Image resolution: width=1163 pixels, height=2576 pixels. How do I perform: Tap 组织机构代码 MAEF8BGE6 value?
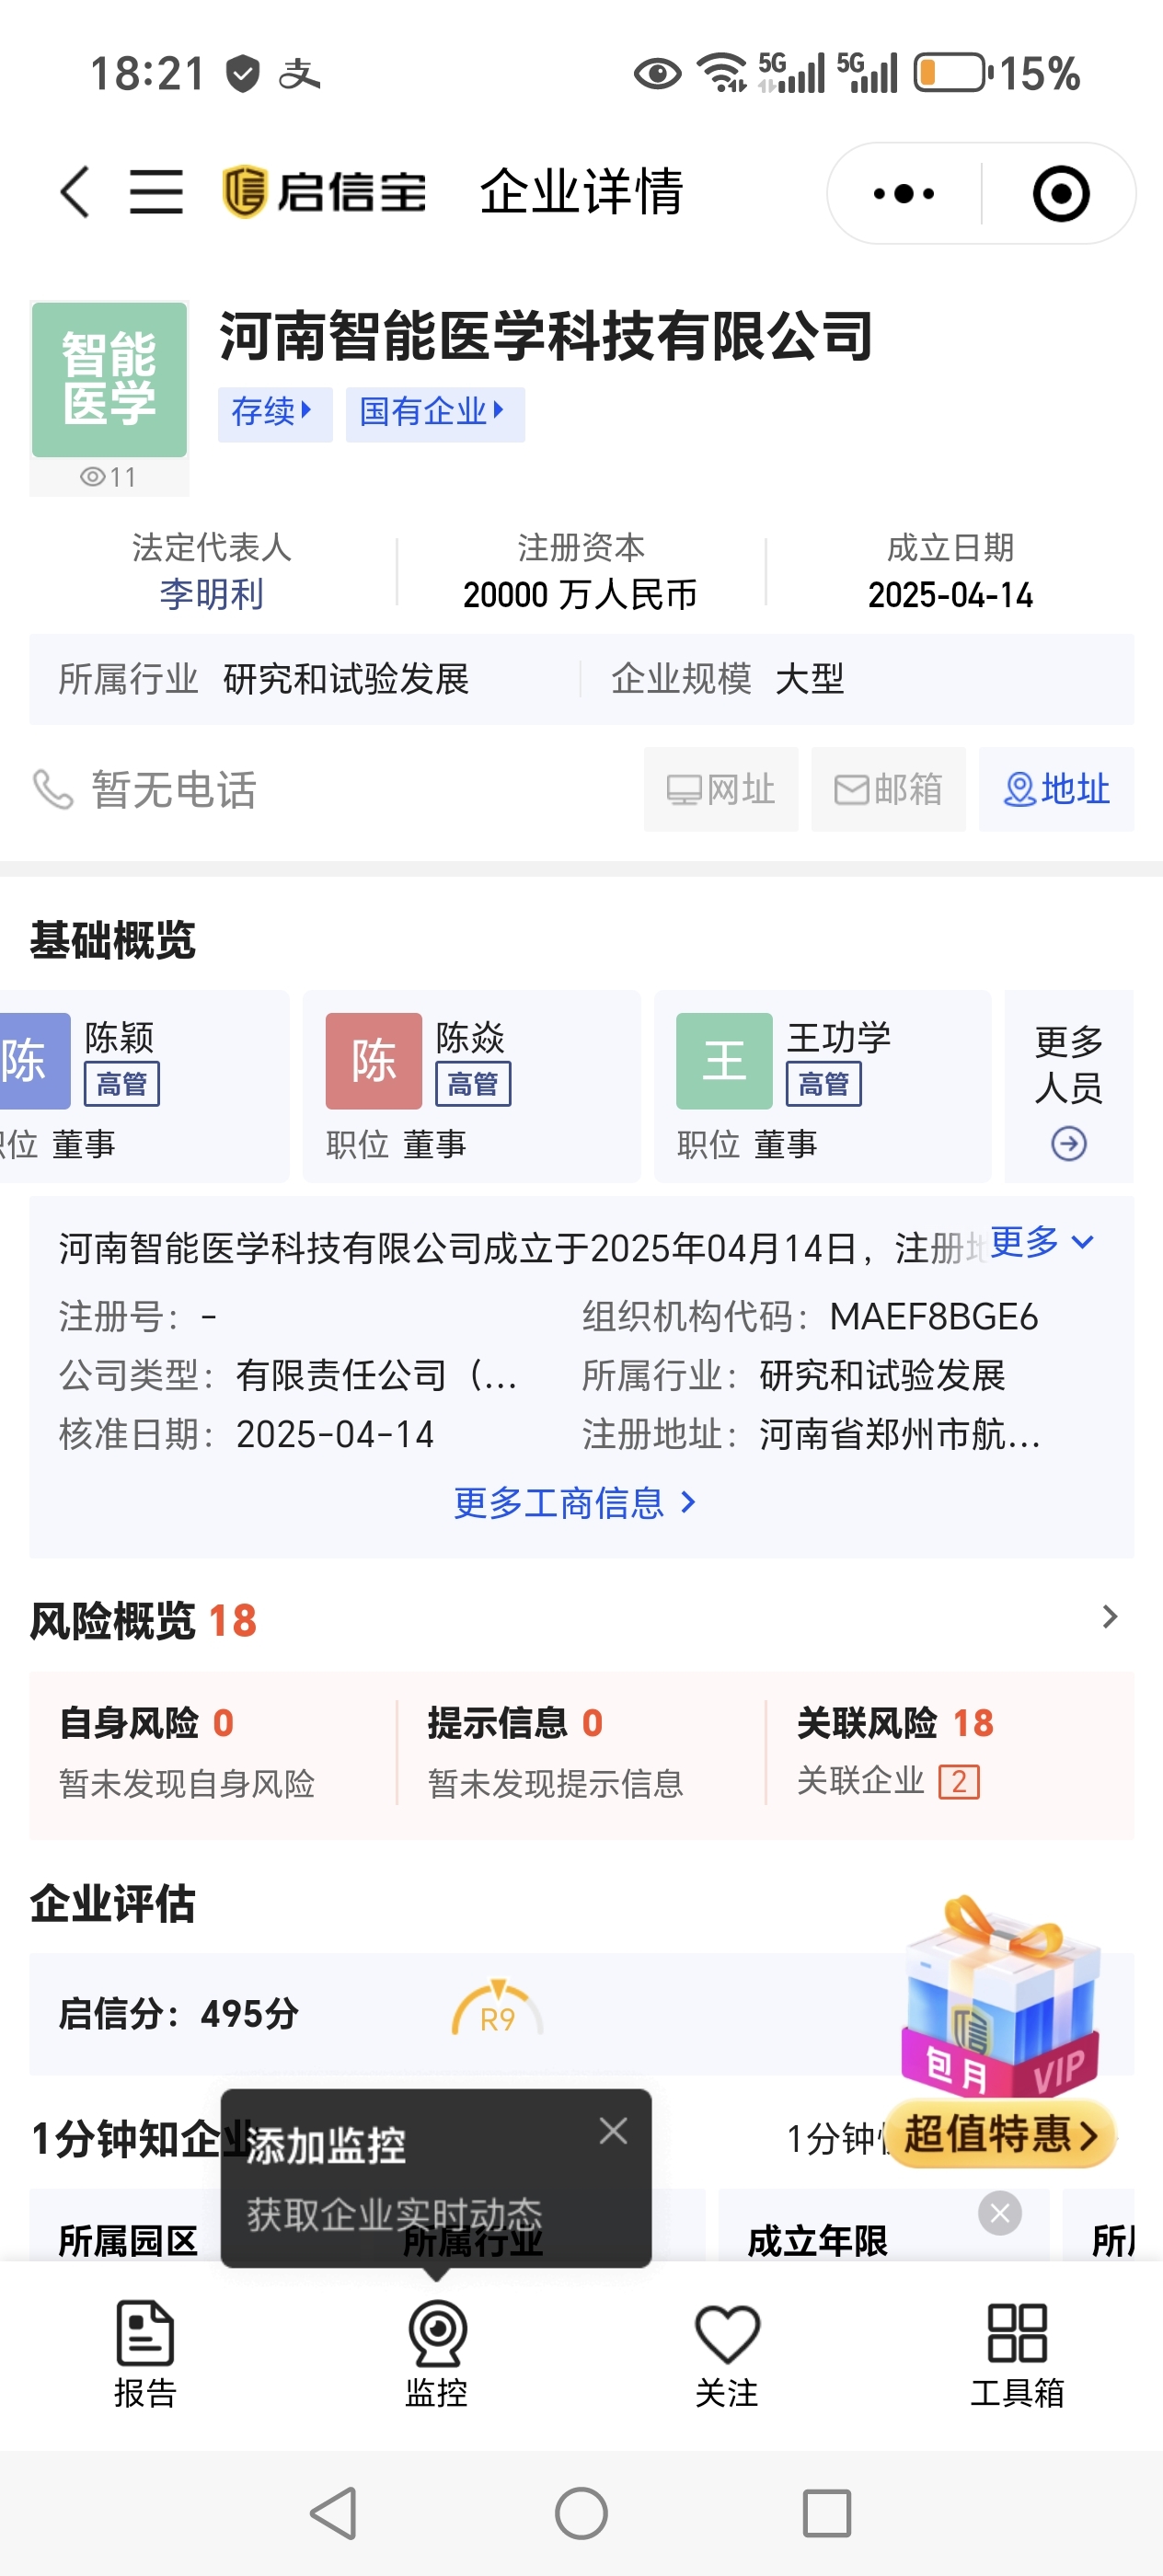pos(934,1316)
